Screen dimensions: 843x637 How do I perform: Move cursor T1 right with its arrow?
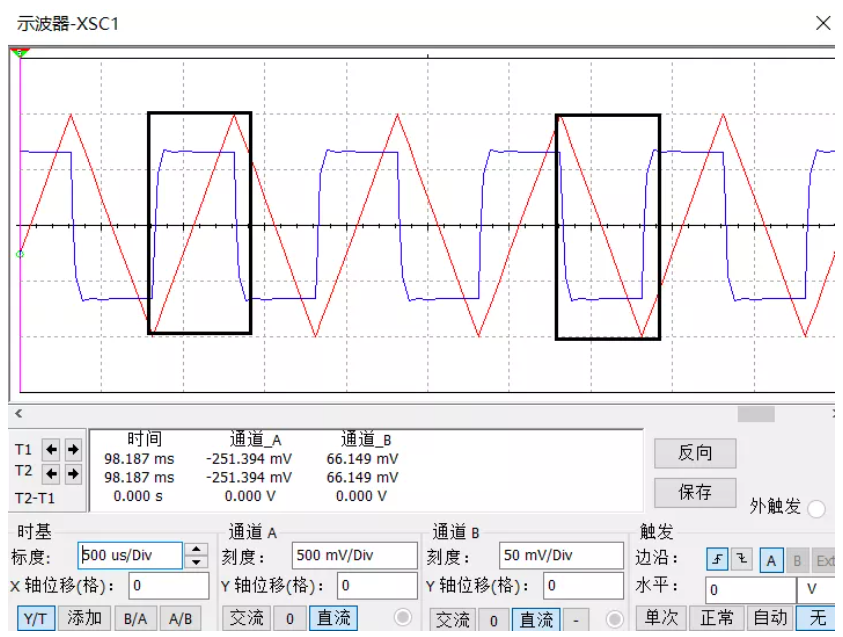point(73,449)
